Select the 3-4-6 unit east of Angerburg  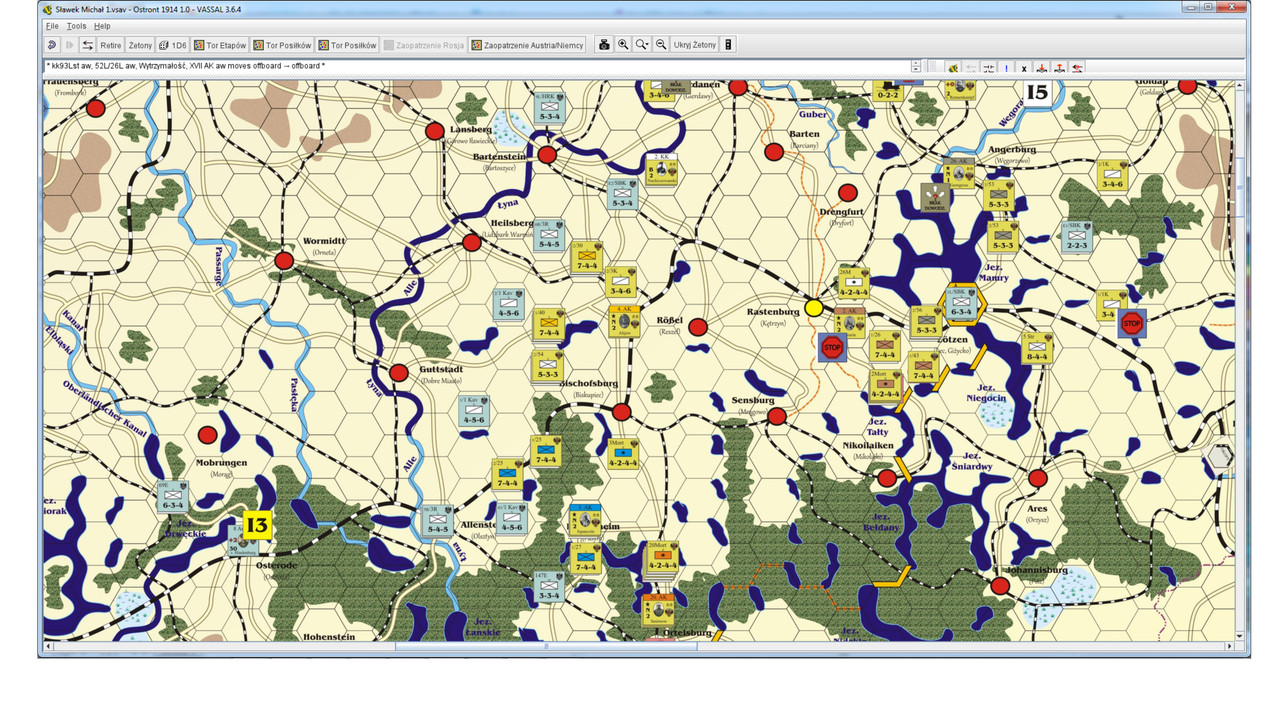(1111, 176)
